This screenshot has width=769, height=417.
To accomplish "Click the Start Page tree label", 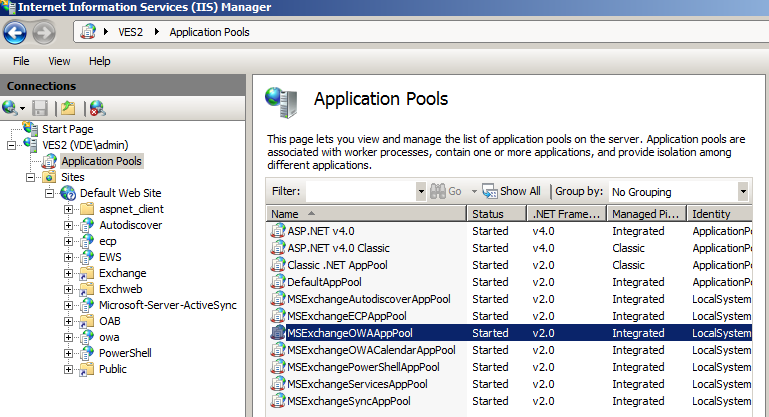I will [68, 129].
